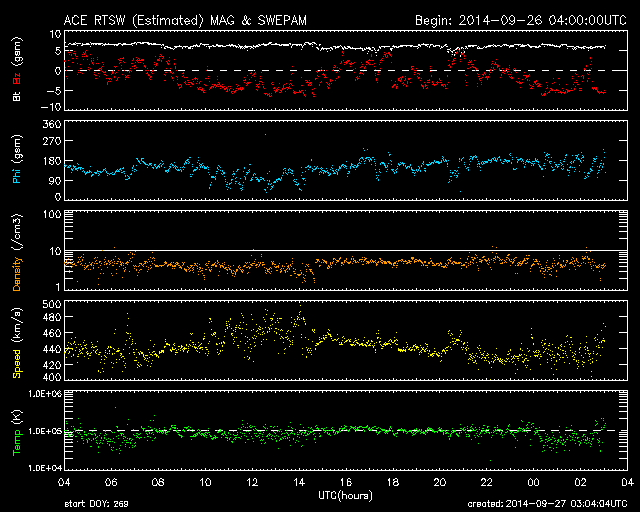Click the yellow Speed (km/s) axis label

[18, 342]
